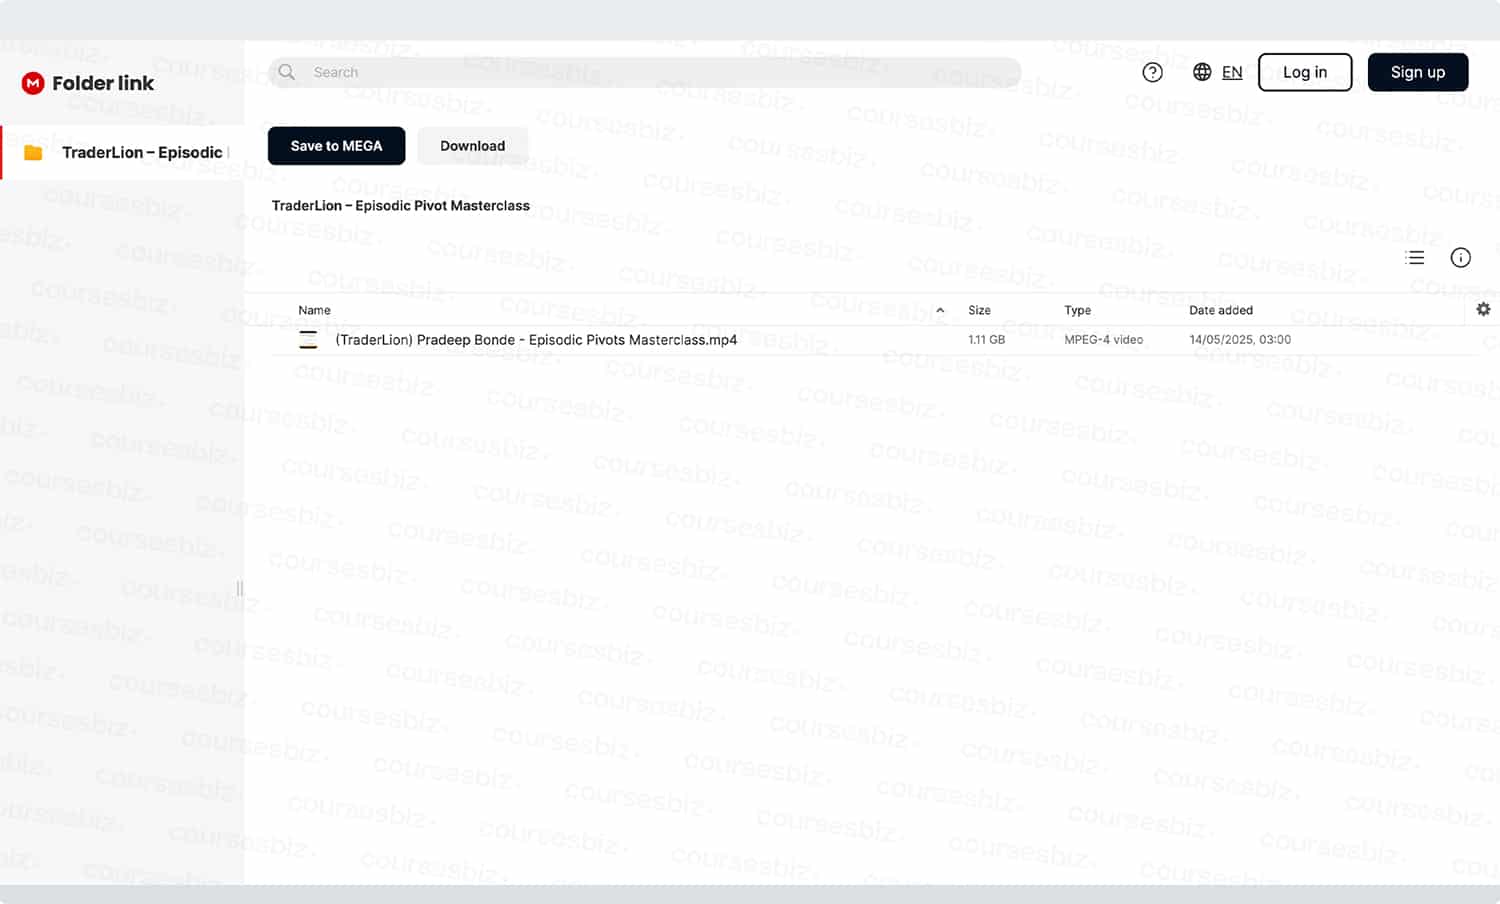The height and width of the screenshot is (904, 1500).
Task: Sort by the Size column header
Action: point(979,311)
